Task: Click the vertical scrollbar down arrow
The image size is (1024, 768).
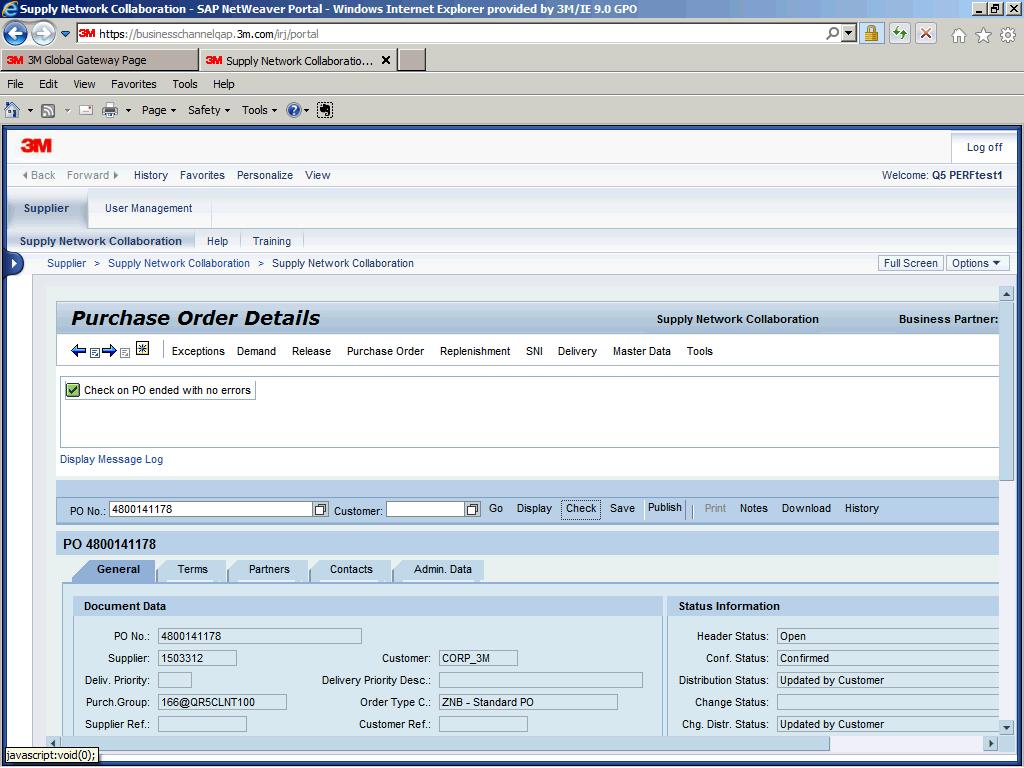Action: click(x=1006, y=726)
